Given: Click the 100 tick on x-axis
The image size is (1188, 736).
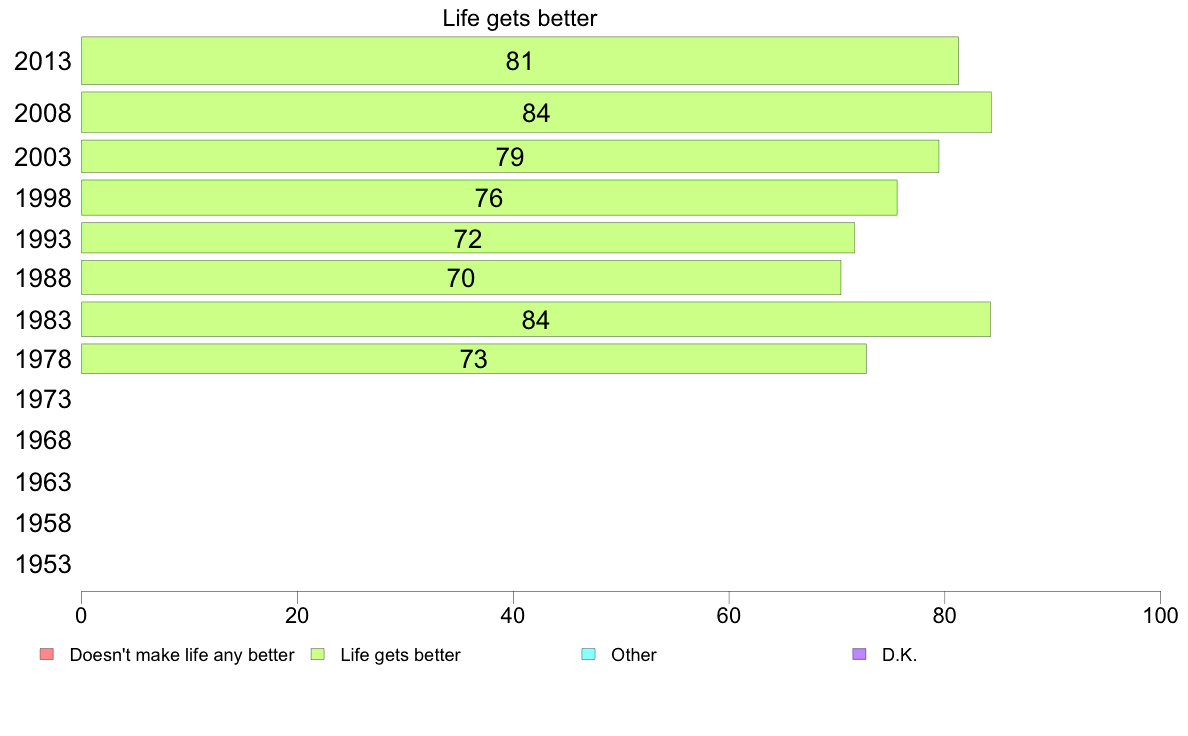Looking at the screenshot, I should pos(1160,615).
